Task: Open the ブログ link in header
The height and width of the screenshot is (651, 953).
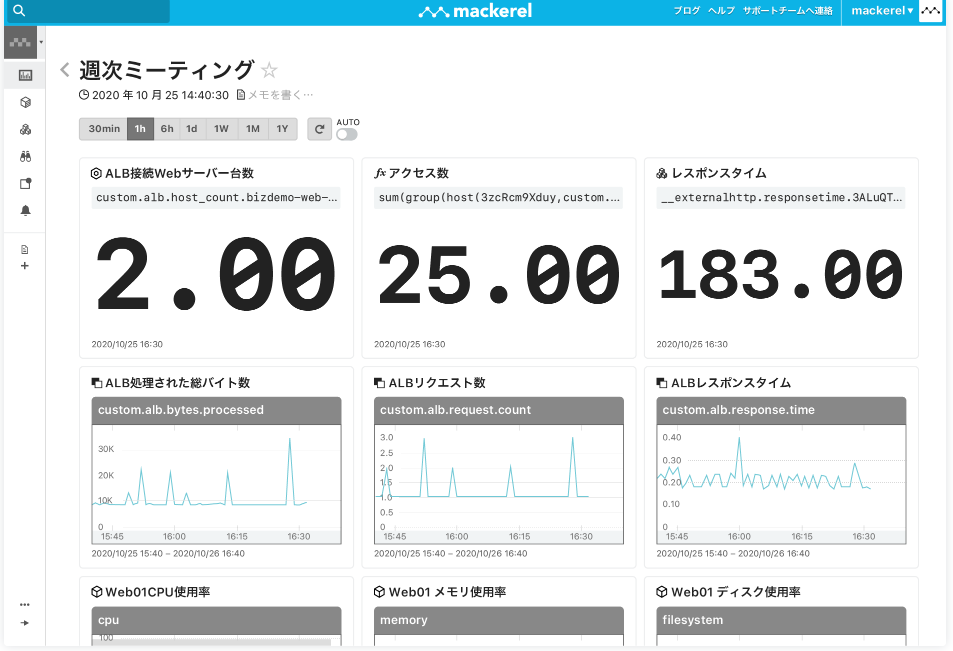Action: [x=686, y=11]
